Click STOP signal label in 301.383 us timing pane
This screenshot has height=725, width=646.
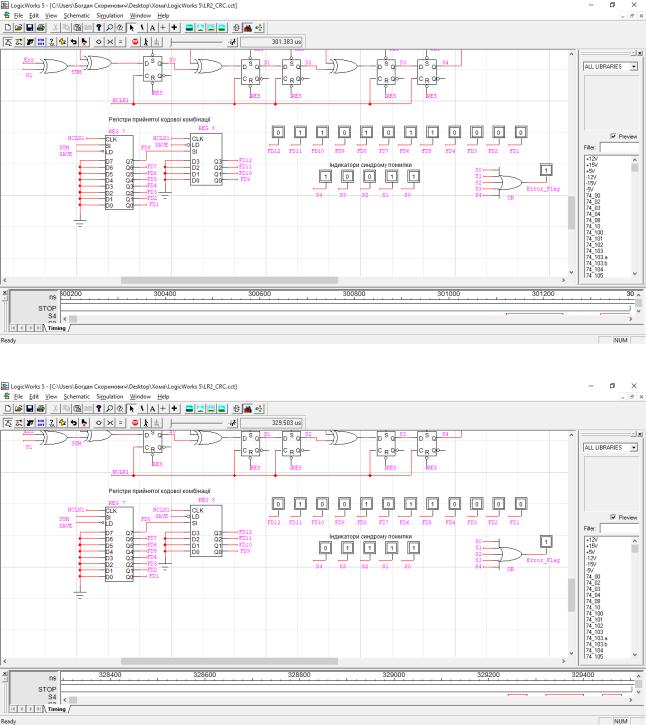coord(47,308)
